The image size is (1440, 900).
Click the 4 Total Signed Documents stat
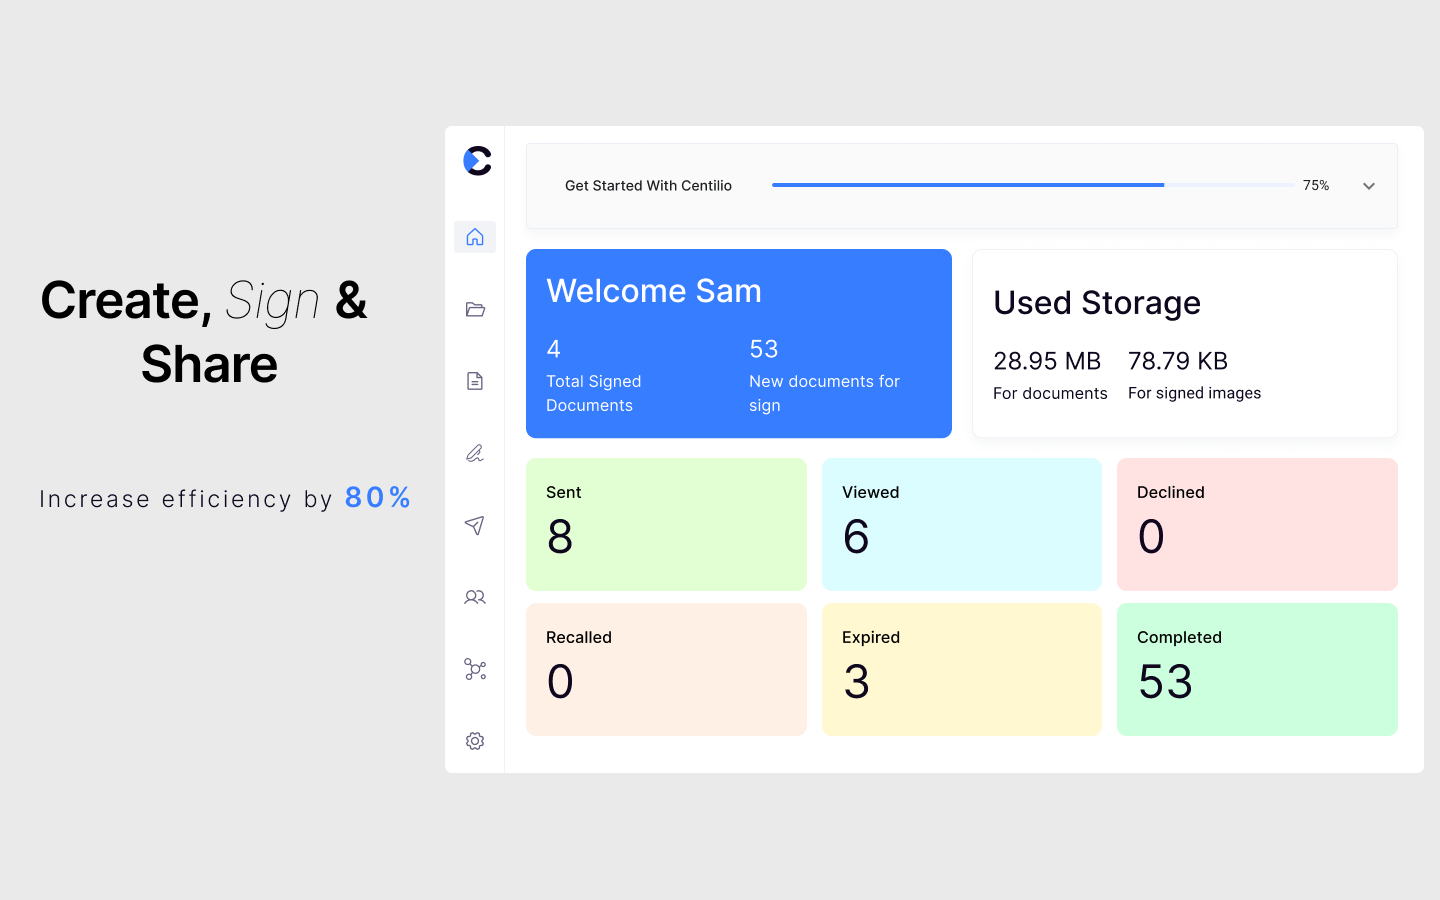594,376
